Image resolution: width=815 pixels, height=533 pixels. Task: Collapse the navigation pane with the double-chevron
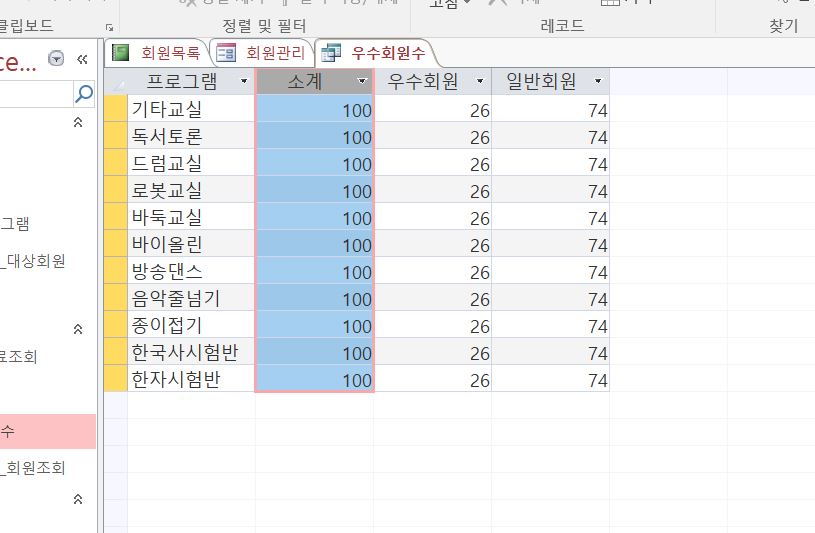82,59
